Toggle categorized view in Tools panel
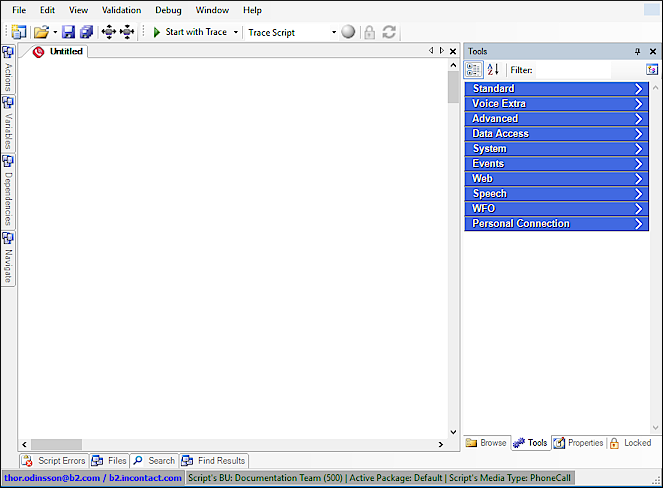663x488 pixels. click(x=474, y=70)
